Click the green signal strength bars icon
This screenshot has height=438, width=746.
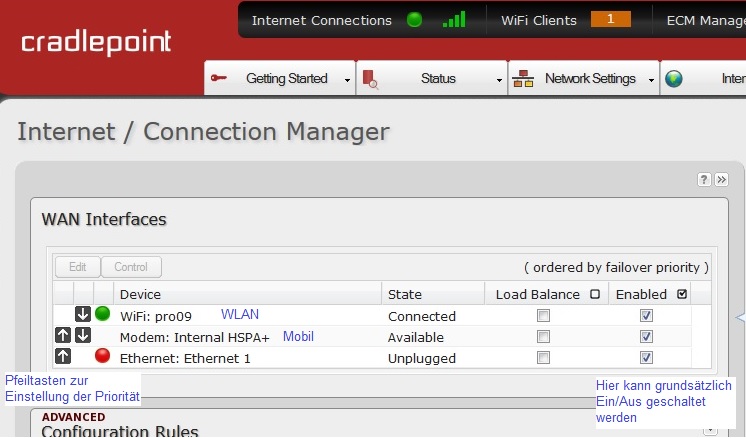pos(454,20)
